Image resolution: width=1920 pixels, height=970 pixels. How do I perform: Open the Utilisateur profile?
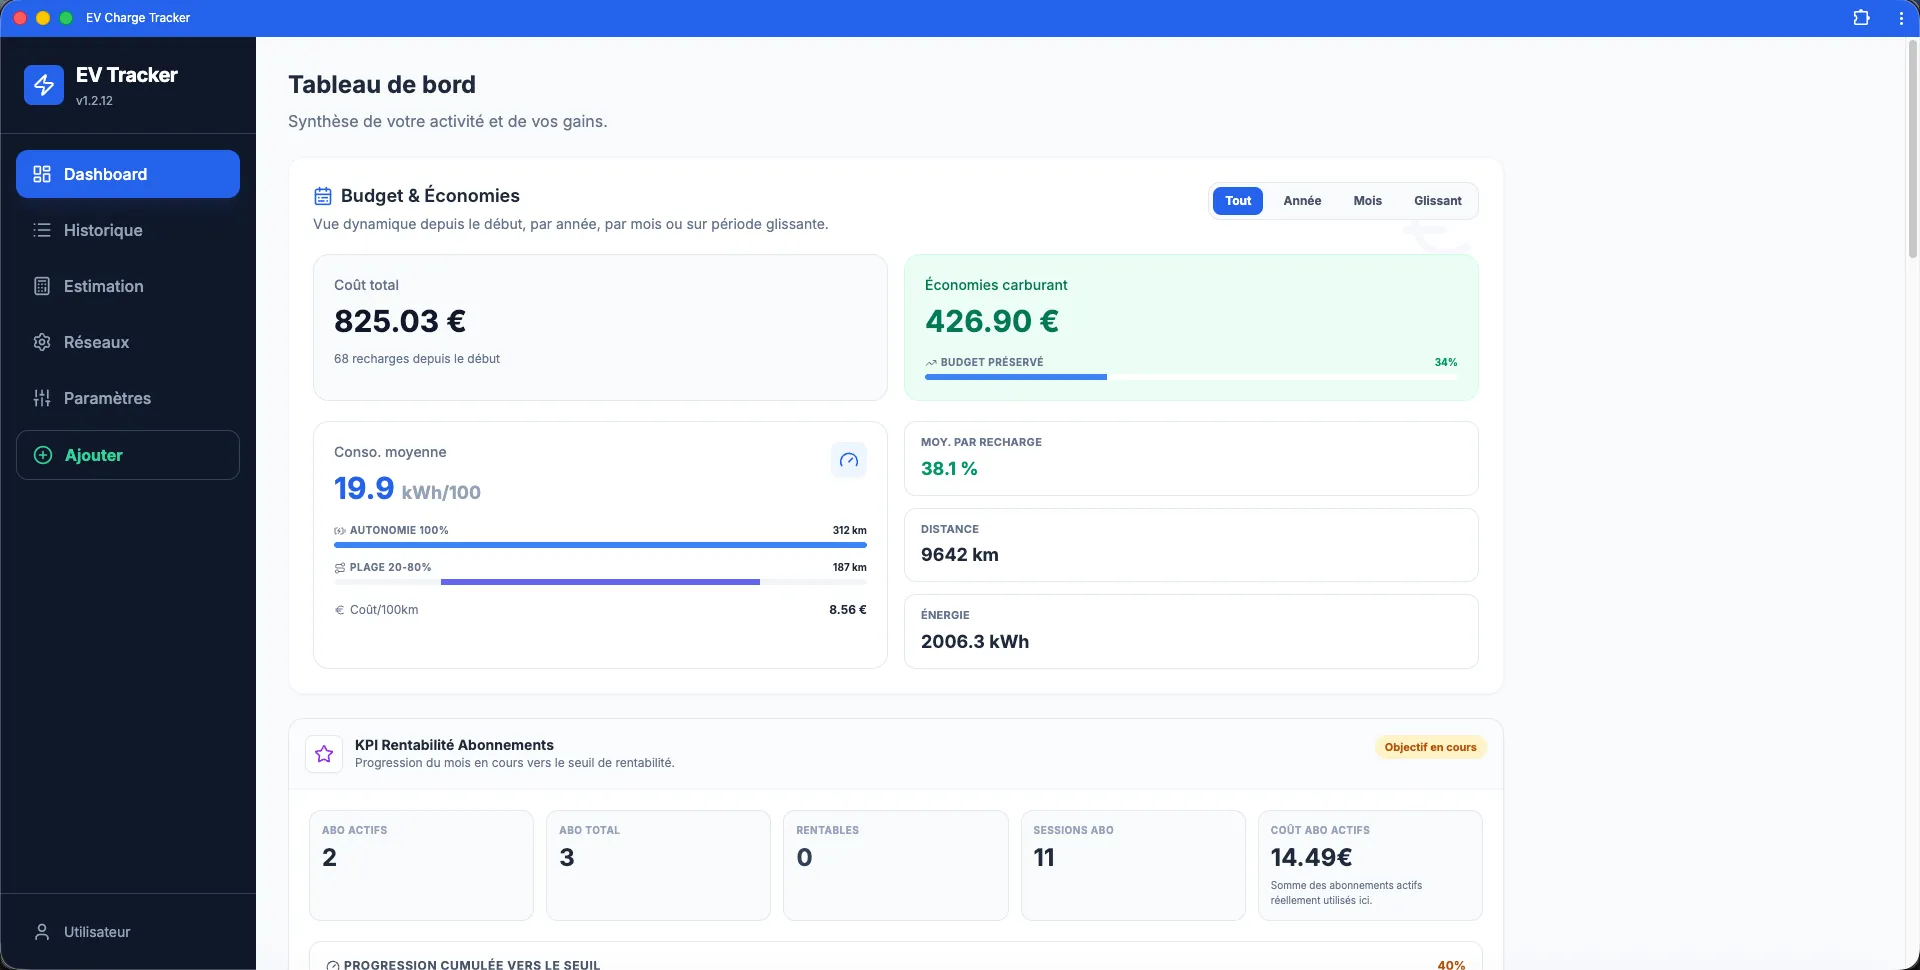[x=128, y=932]
